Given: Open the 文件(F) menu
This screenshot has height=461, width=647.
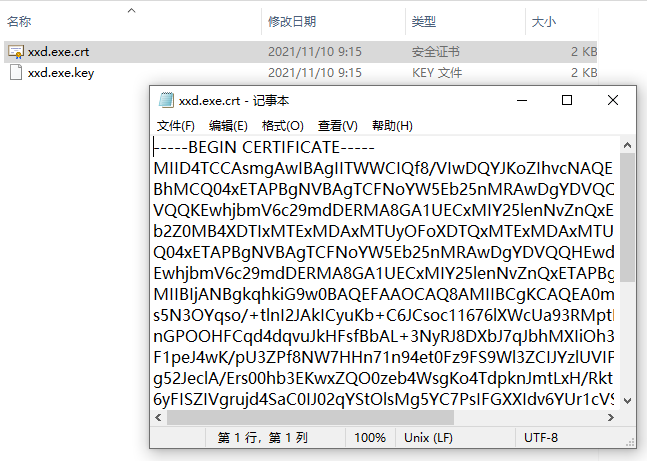Looking at the screenshot, I should (176, 125).
